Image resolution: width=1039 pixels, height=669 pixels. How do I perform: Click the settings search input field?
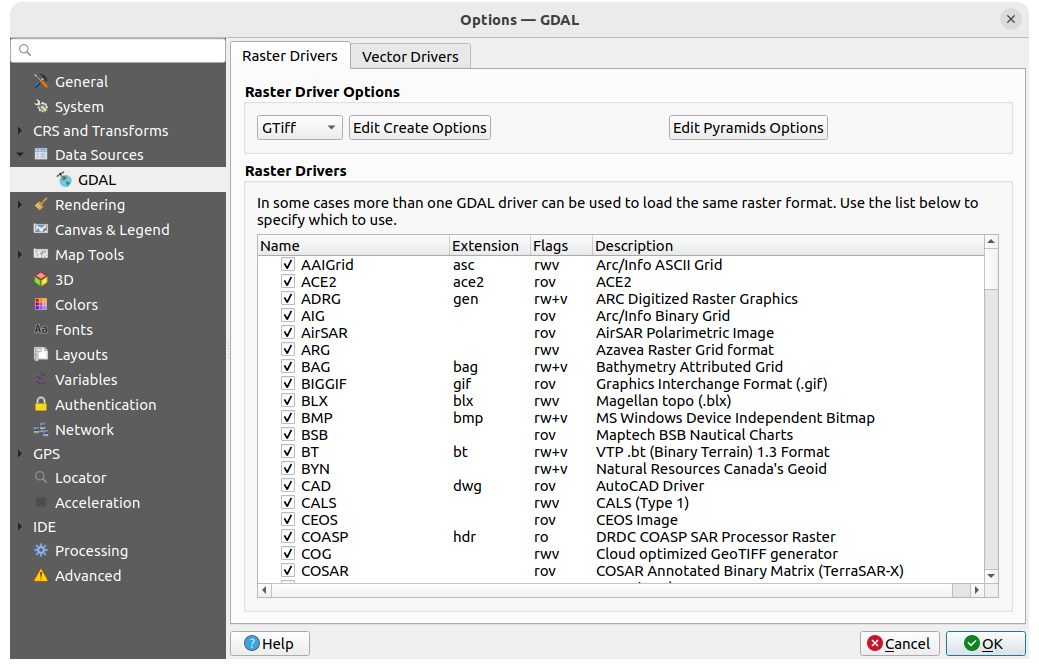(125, 50)
